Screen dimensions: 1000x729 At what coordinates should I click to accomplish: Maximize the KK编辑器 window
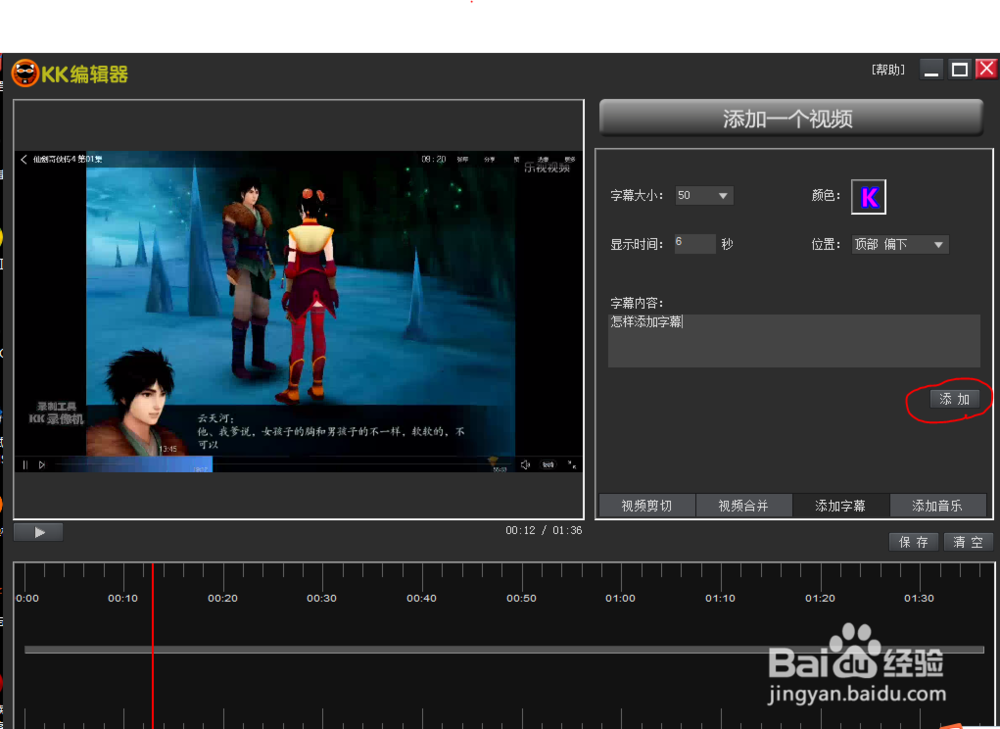point(959,70)
